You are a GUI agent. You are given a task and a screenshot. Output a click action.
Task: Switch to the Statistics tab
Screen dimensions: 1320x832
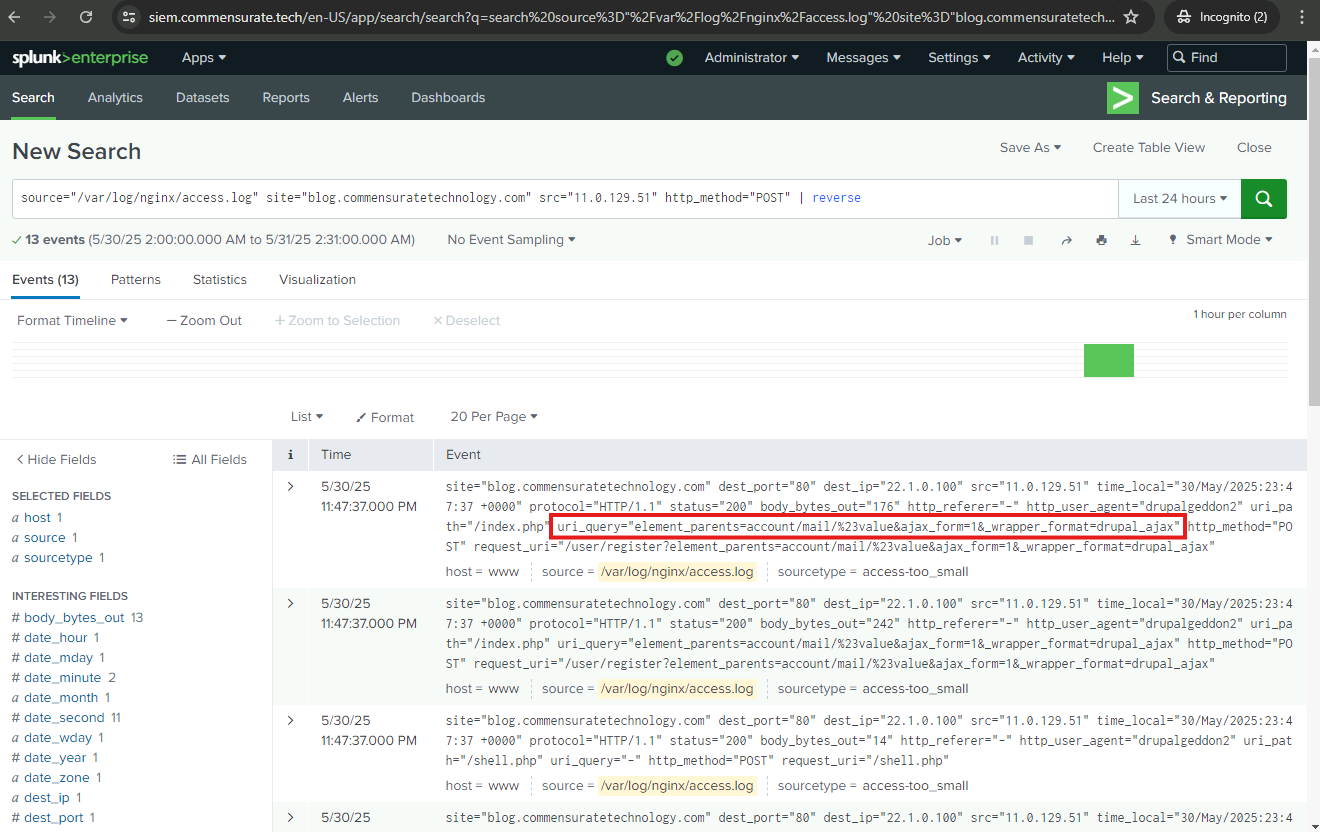coord(220,280)
